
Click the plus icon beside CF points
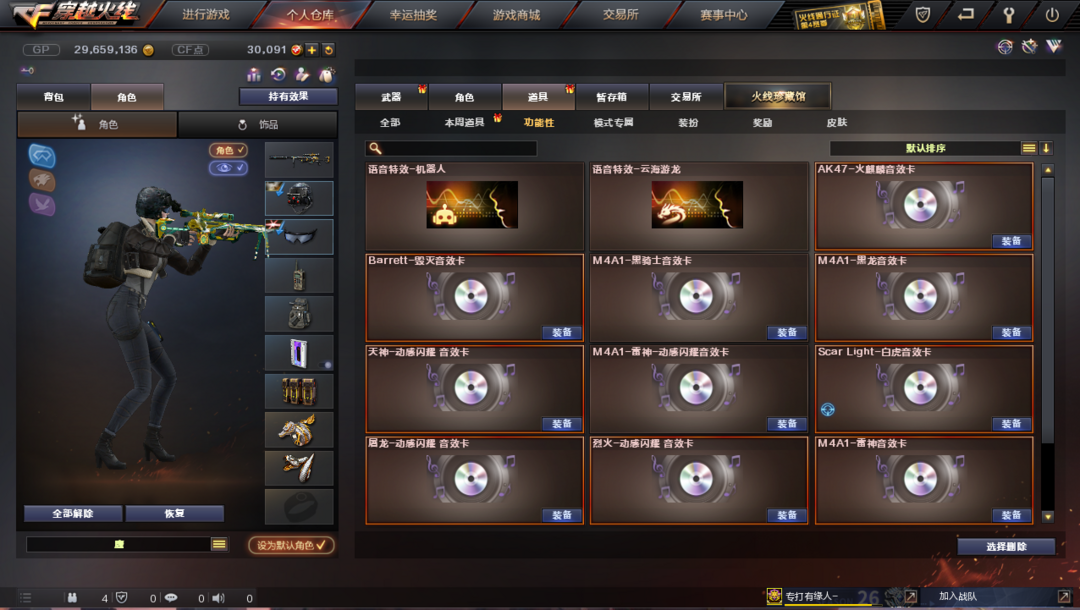click(312, 50)
